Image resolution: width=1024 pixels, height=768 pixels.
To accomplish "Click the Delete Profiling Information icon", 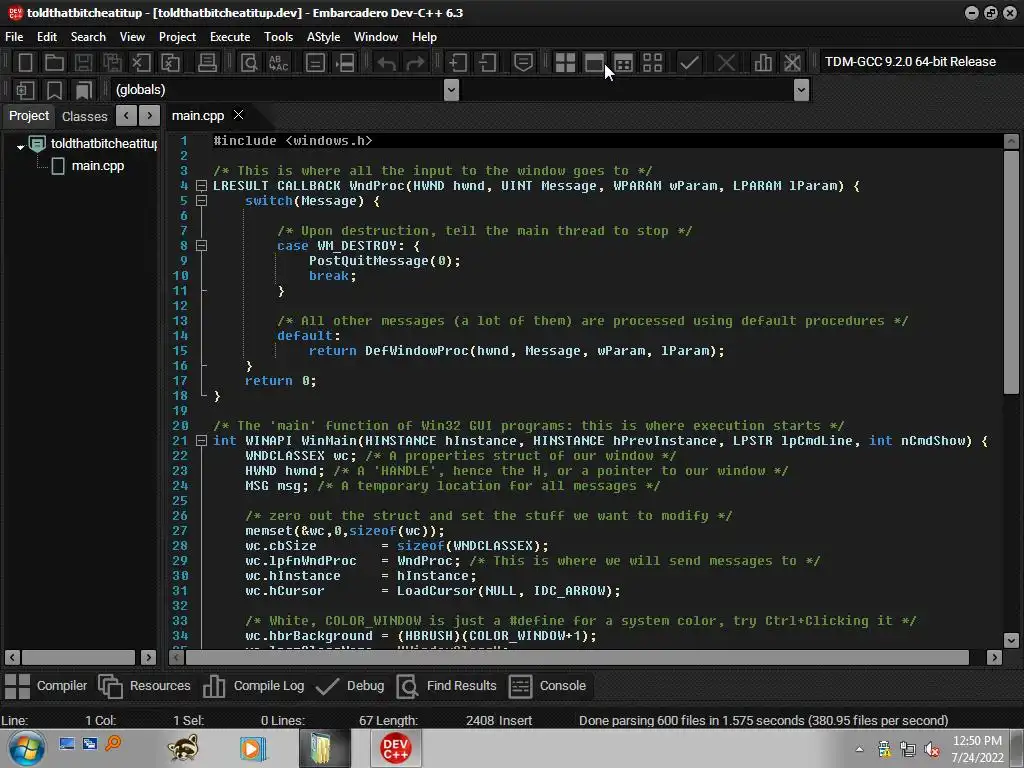I will 792,63.
